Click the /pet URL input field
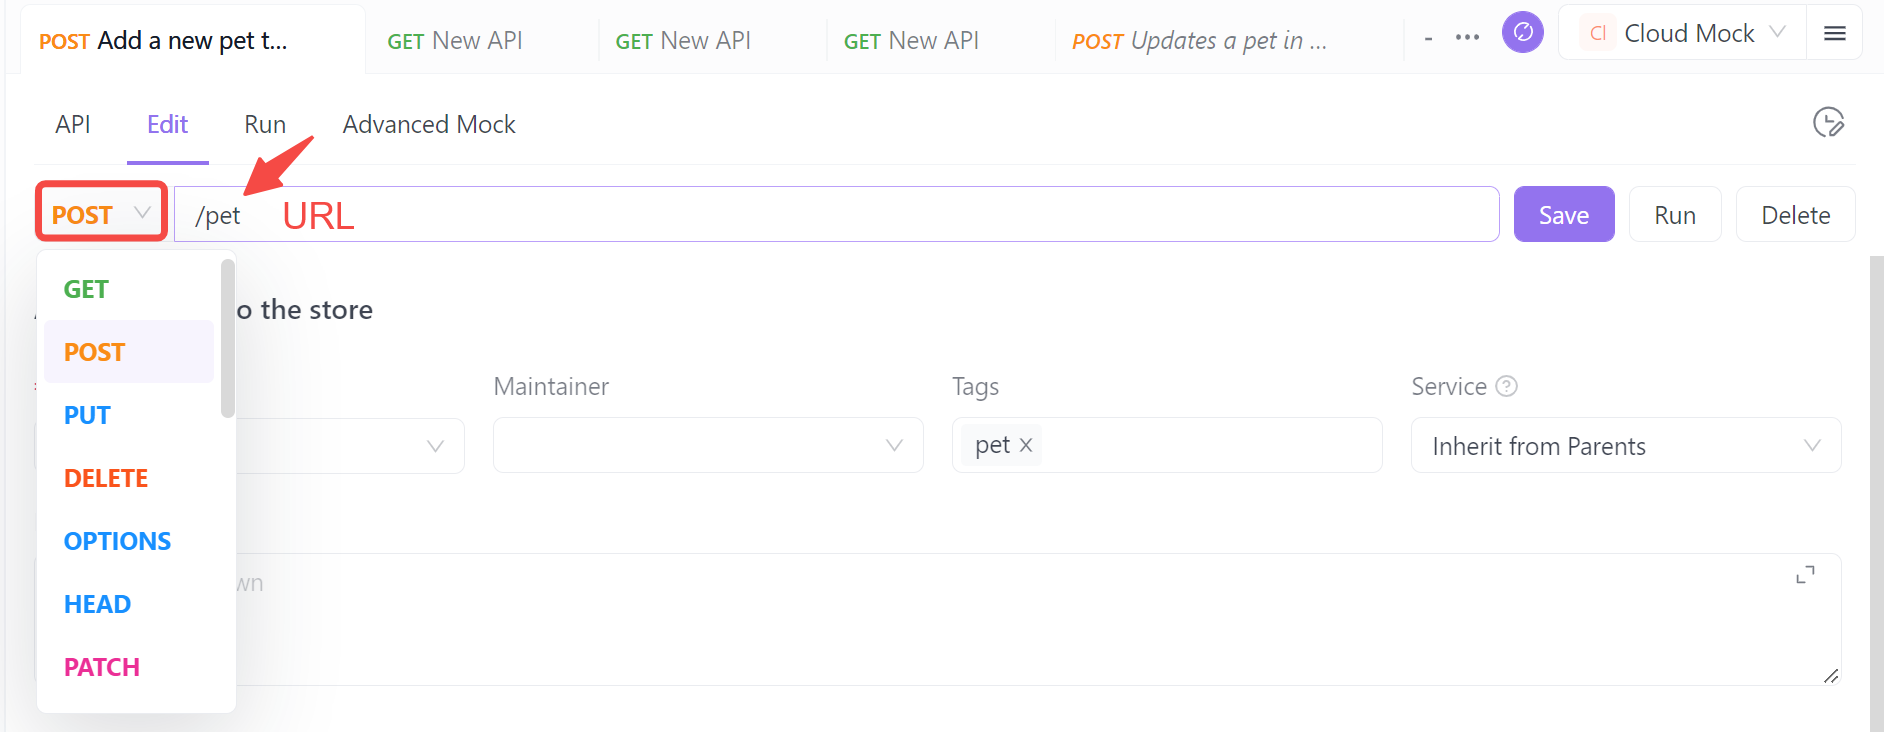This screenshot has width=1884, height=732. pyautogui.click(x=836, y=214)
